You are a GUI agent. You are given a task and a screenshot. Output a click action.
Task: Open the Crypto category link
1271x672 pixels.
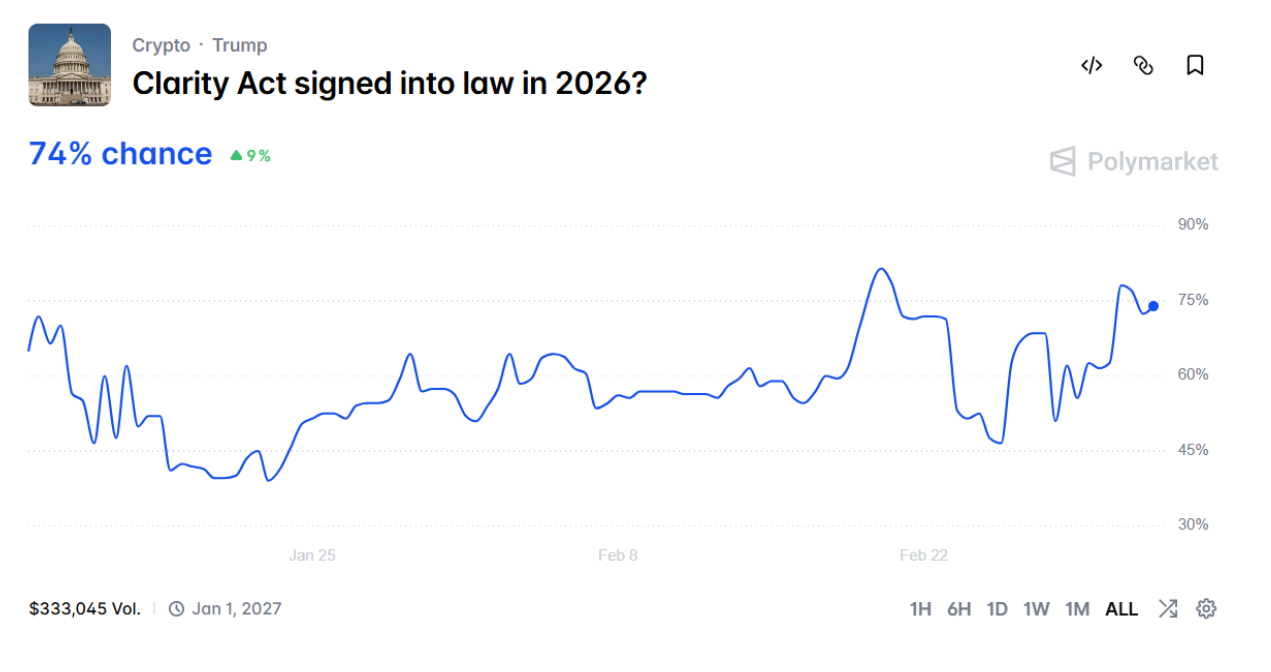click(161, 45)
